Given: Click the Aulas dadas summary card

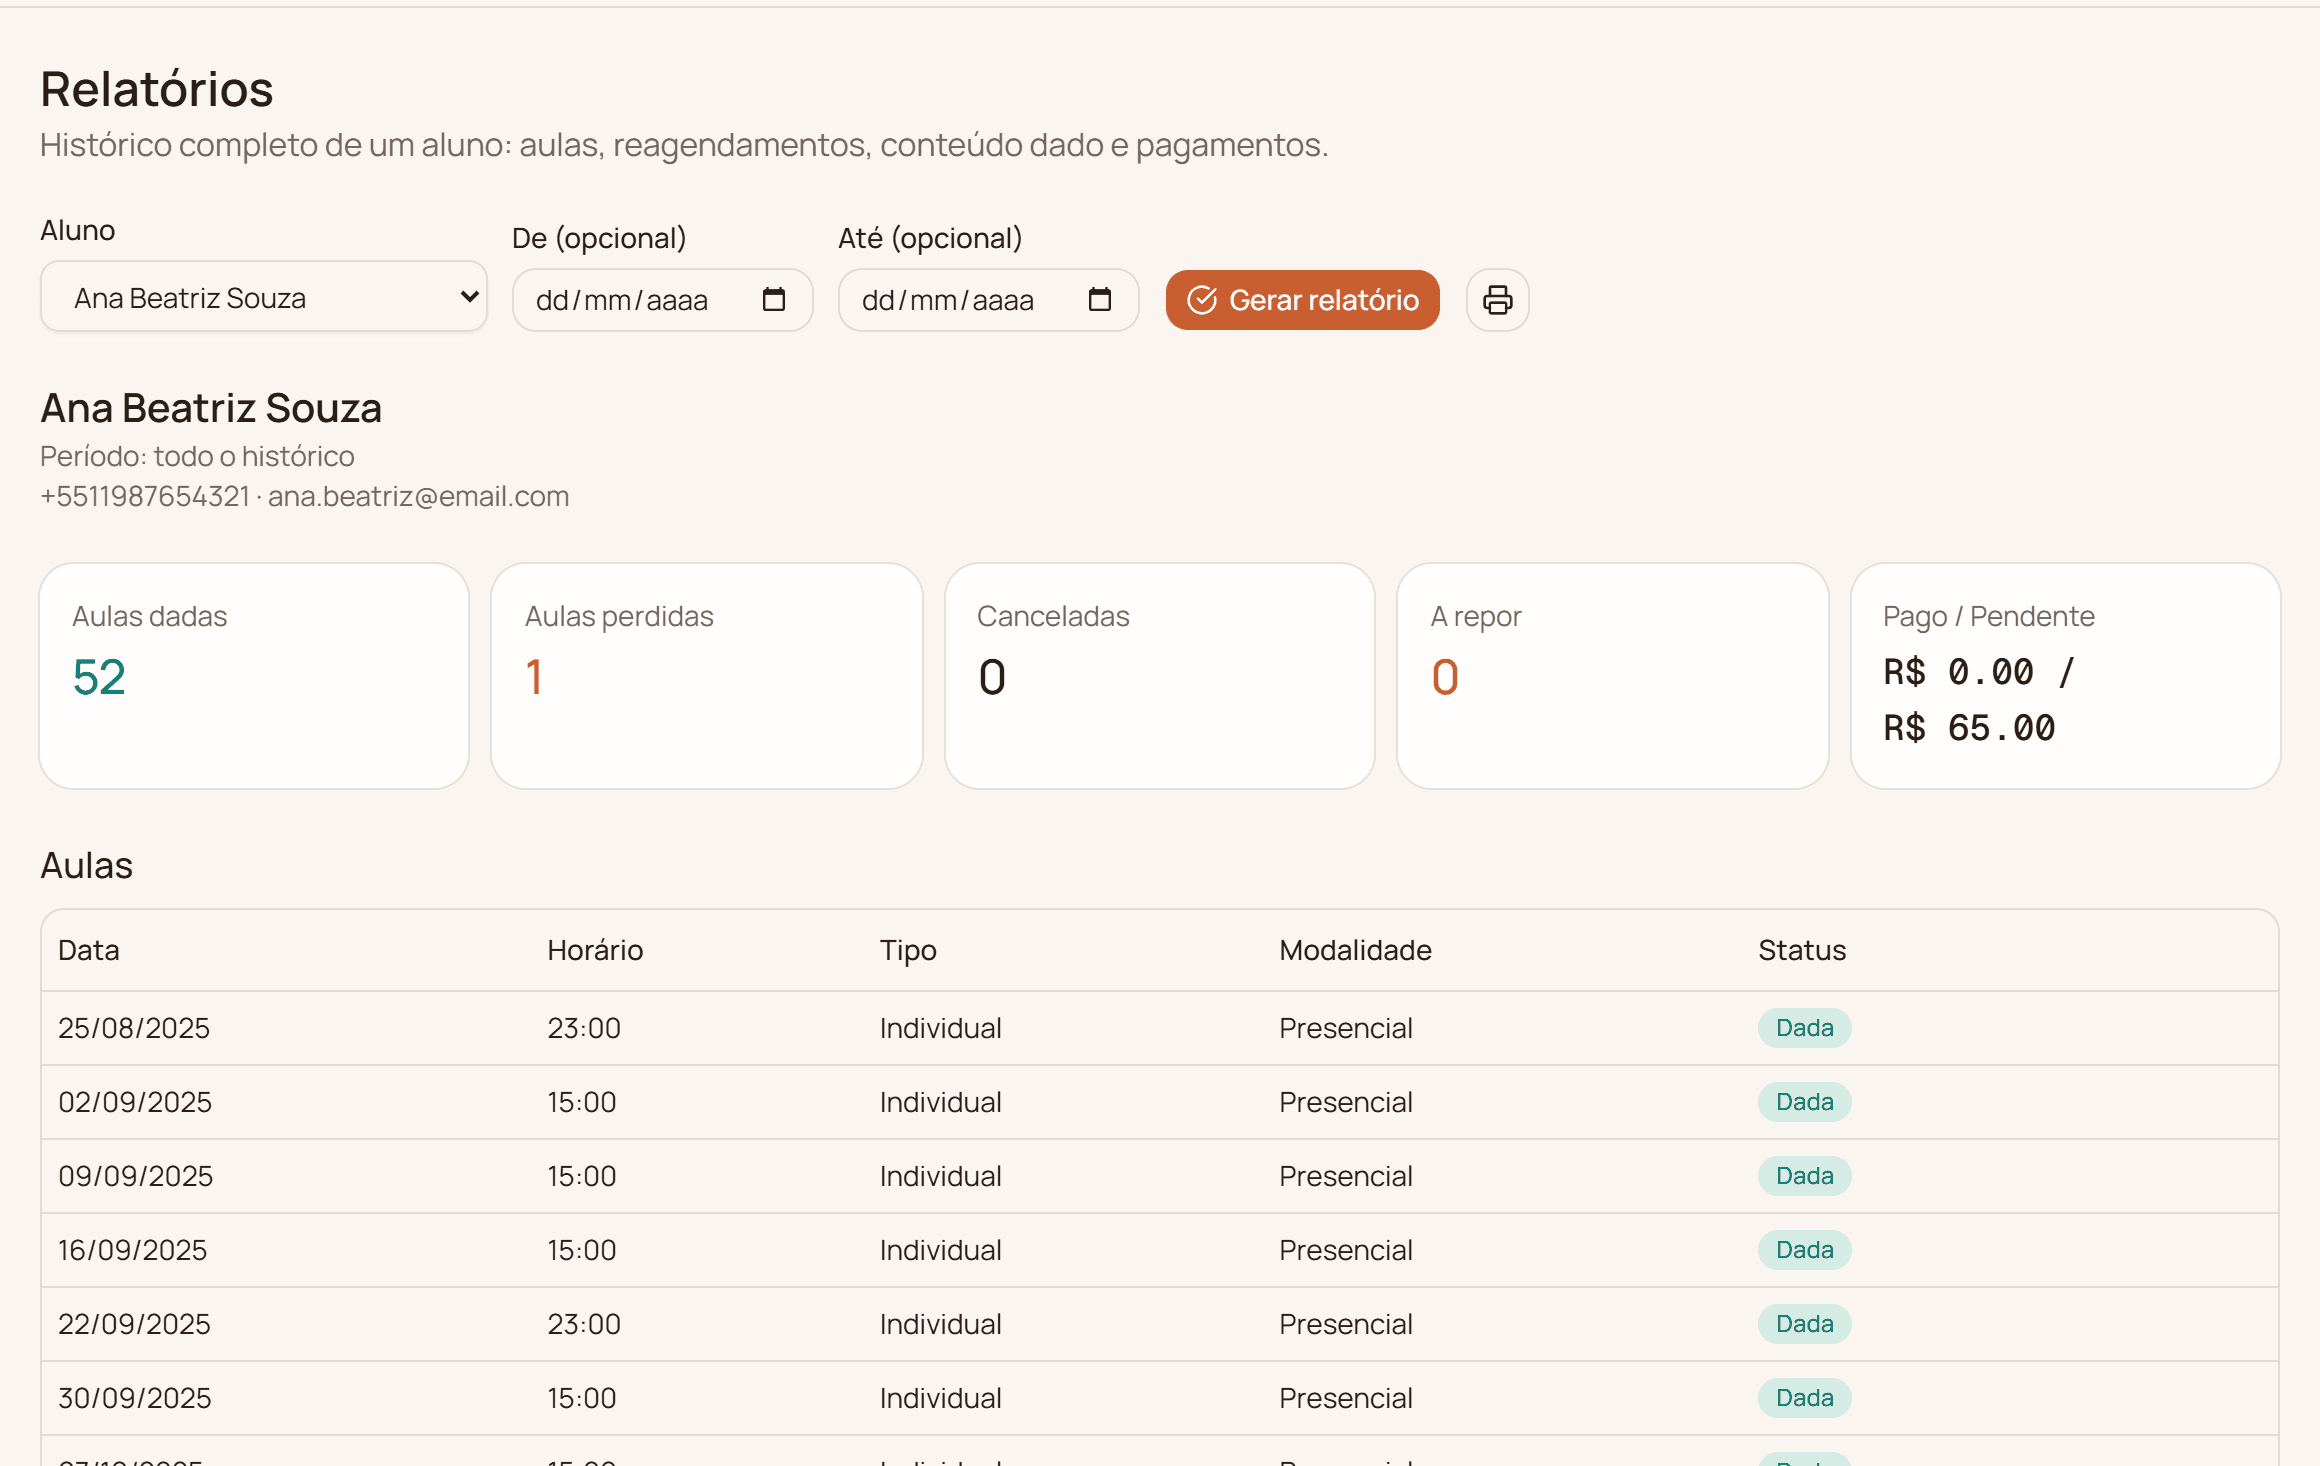Looking at the screenshot, I should (x=254, y=676).
